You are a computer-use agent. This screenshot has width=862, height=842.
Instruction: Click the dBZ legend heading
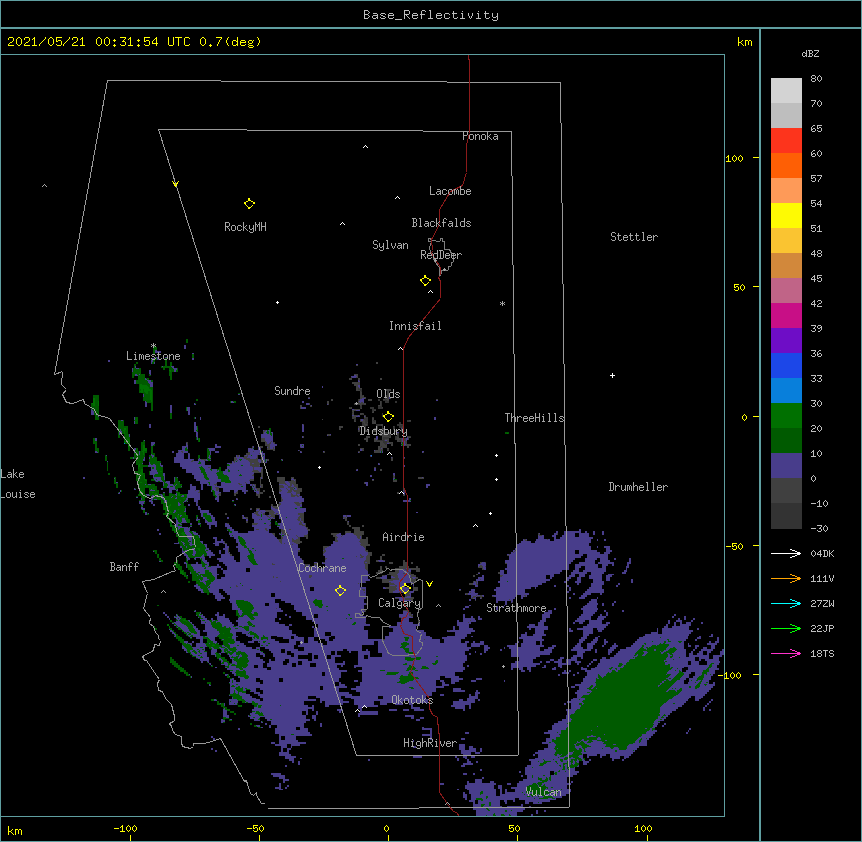[x=810, y=54]
